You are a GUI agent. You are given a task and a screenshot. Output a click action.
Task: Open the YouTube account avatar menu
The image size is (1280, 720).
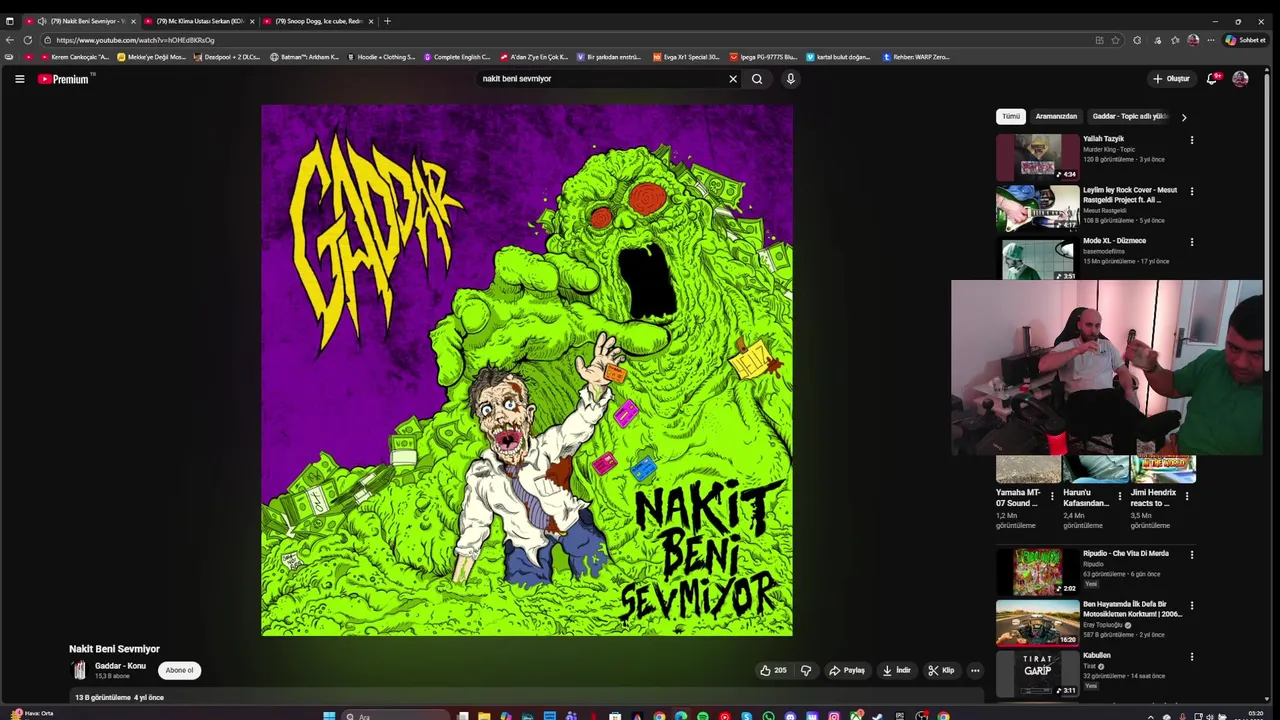tap(1241, 79)
